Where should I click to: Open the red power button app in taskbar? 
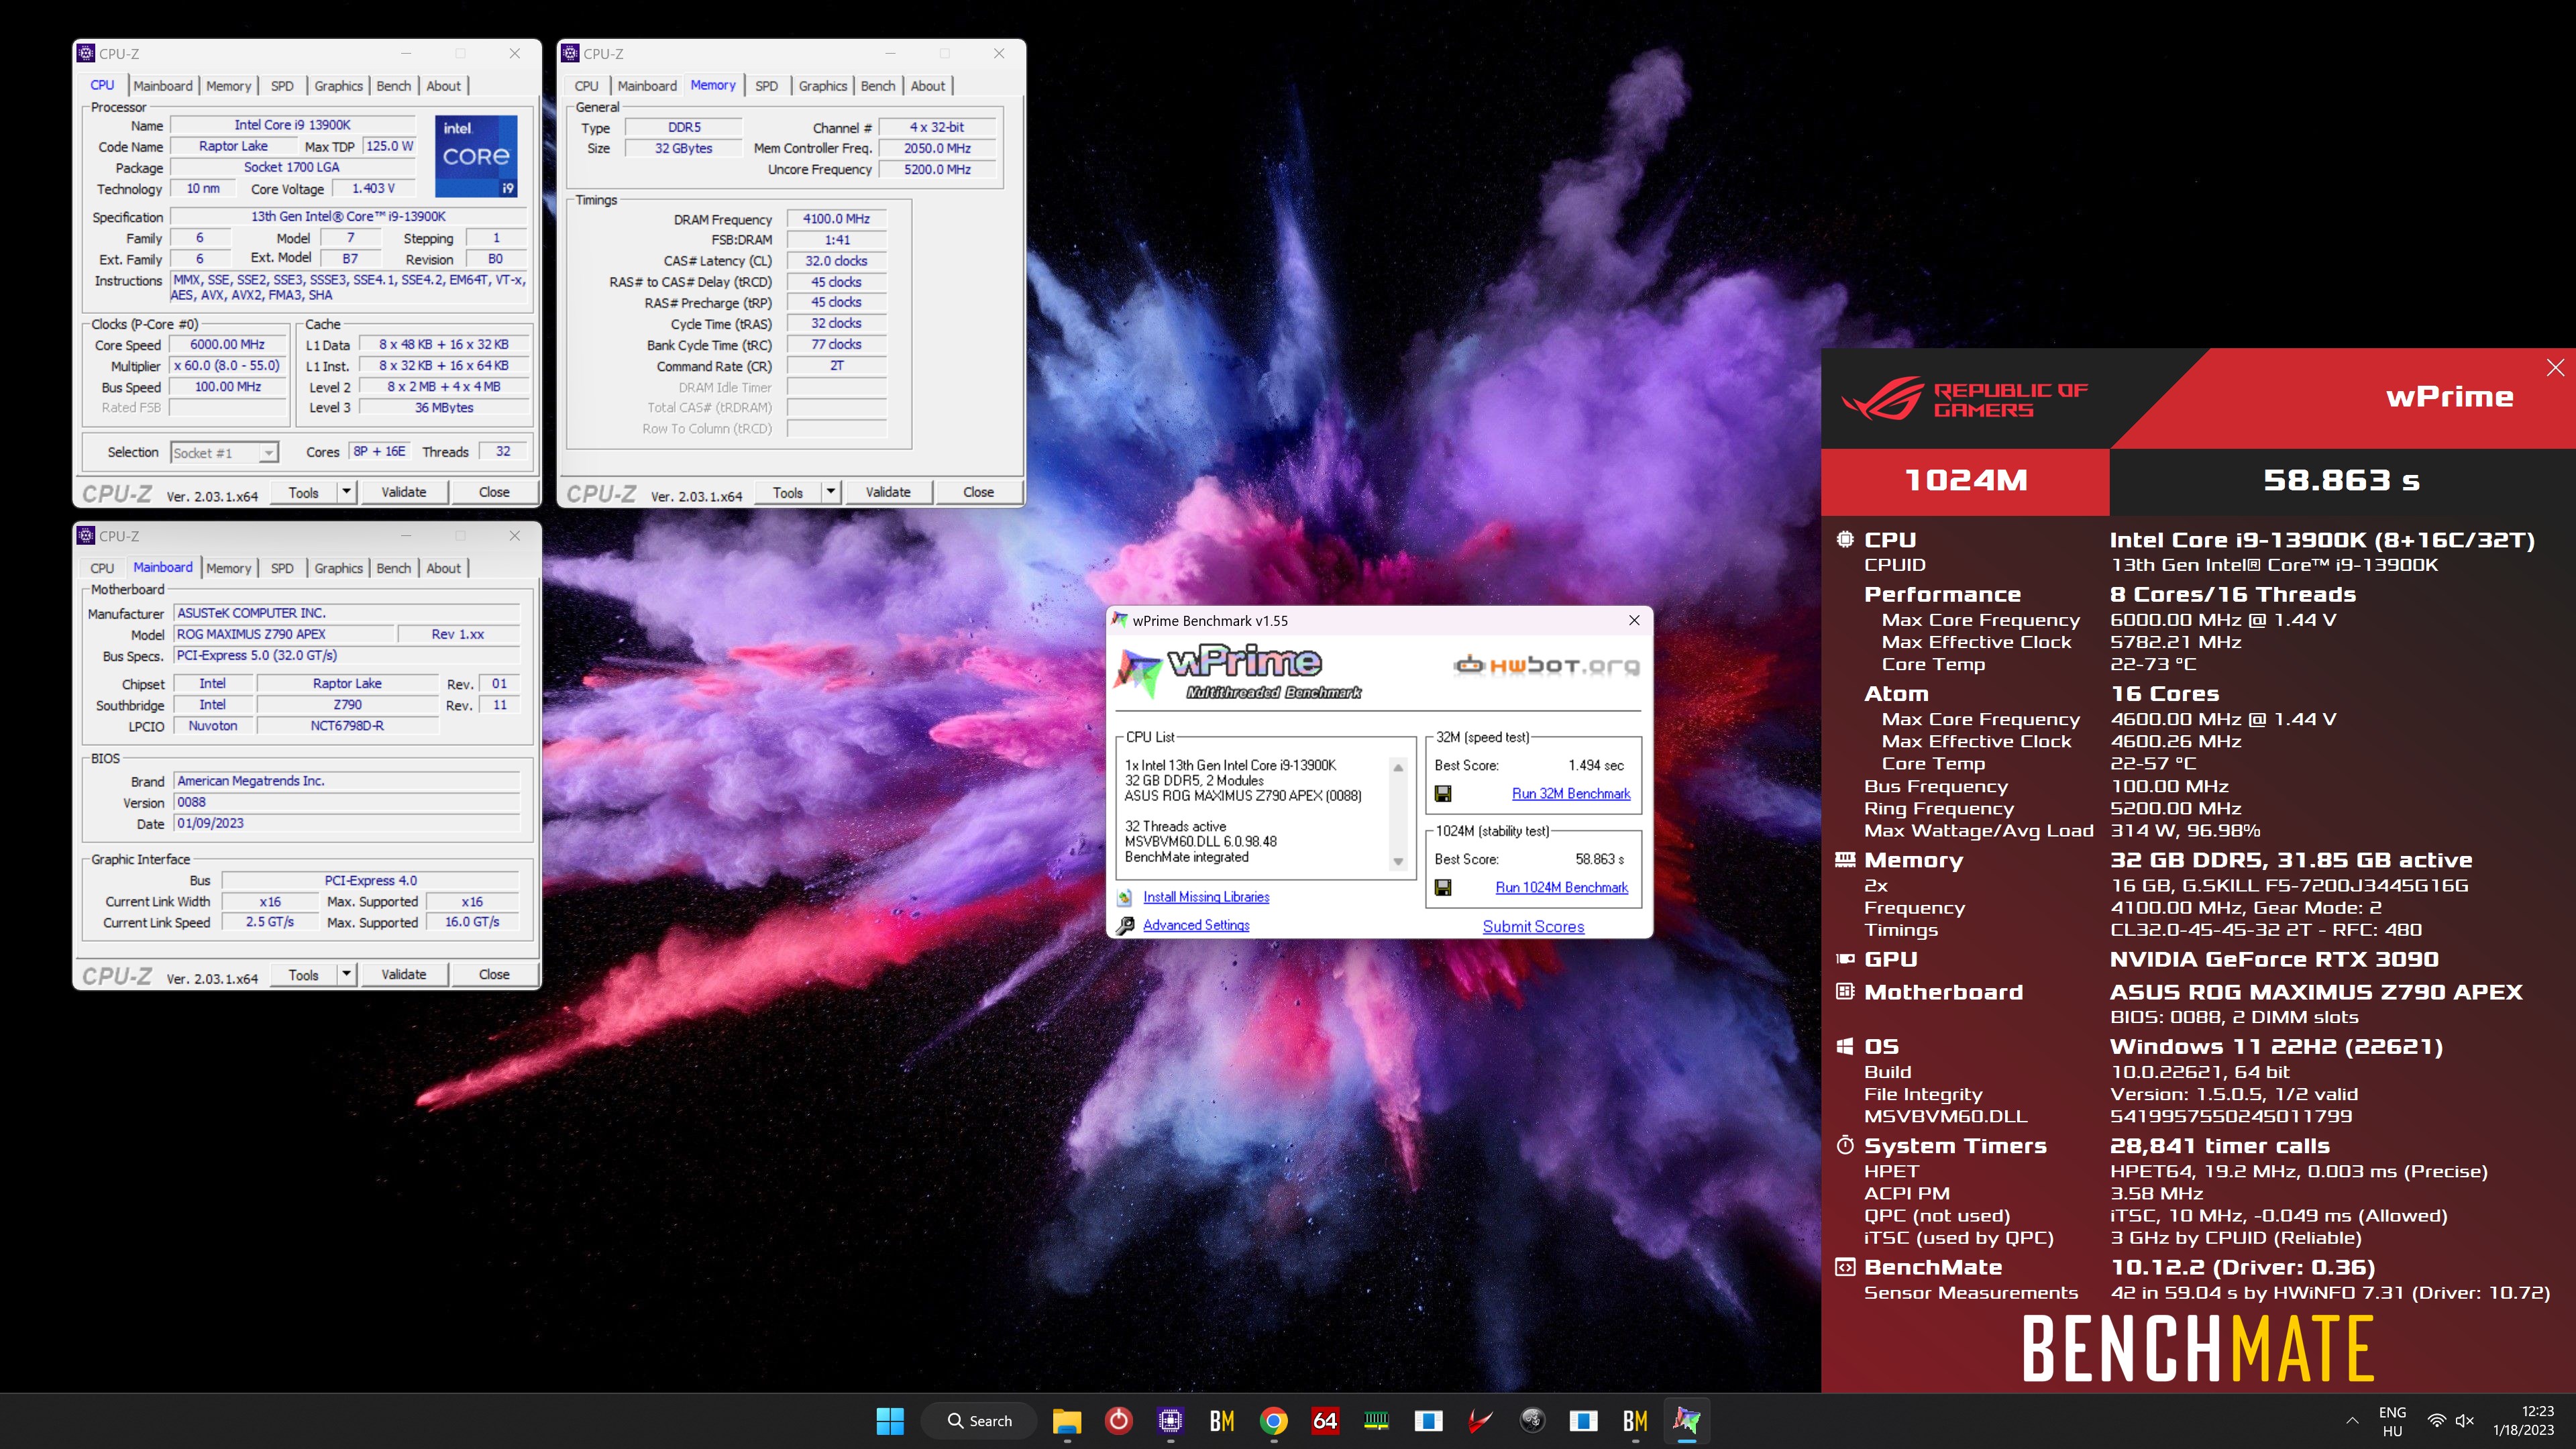pos(1118,1421)
